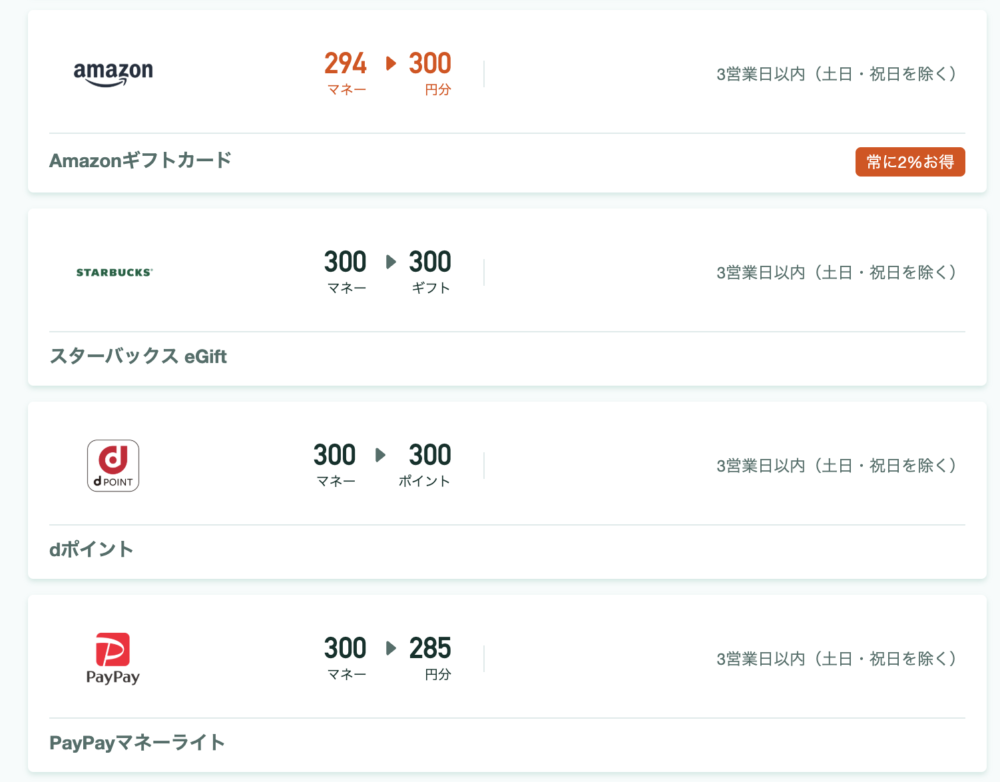Click the PayPay logo icon

pos(113,659)
